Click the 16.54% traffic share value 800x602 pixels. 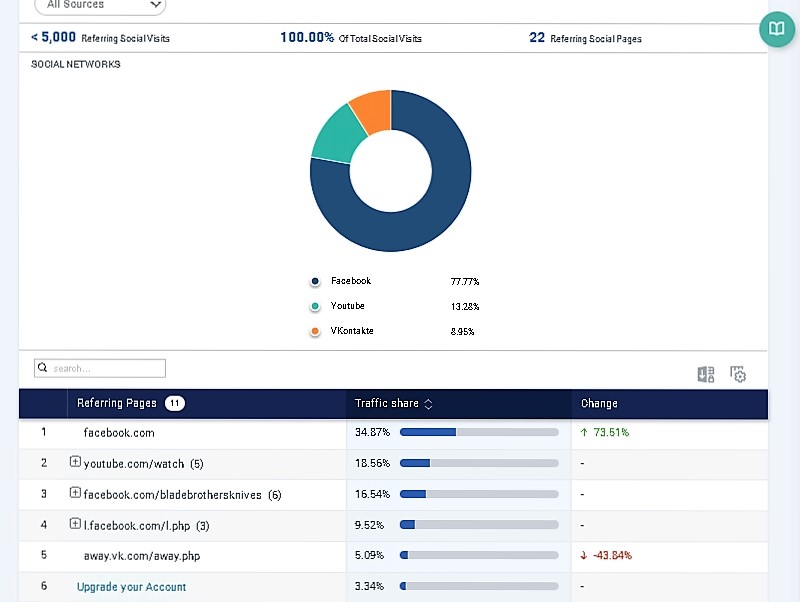click(x=372, y=494)
